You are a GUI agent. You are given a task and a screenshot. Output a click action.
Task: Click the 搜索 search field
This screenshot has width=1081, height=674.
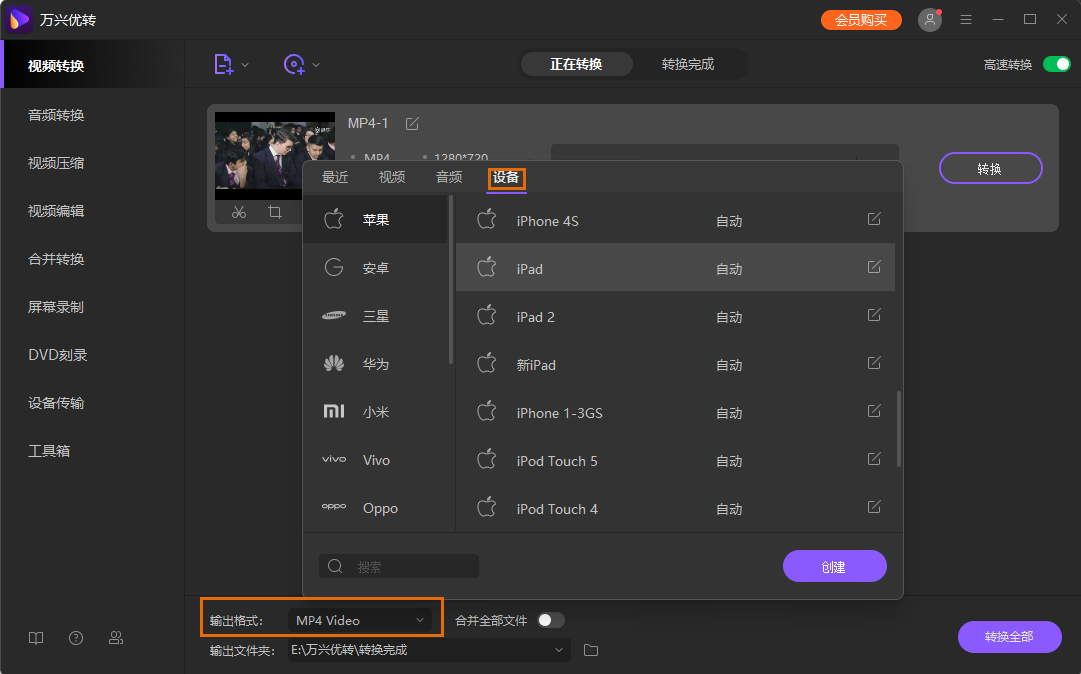pyautogui.click(x=398, y=566)
